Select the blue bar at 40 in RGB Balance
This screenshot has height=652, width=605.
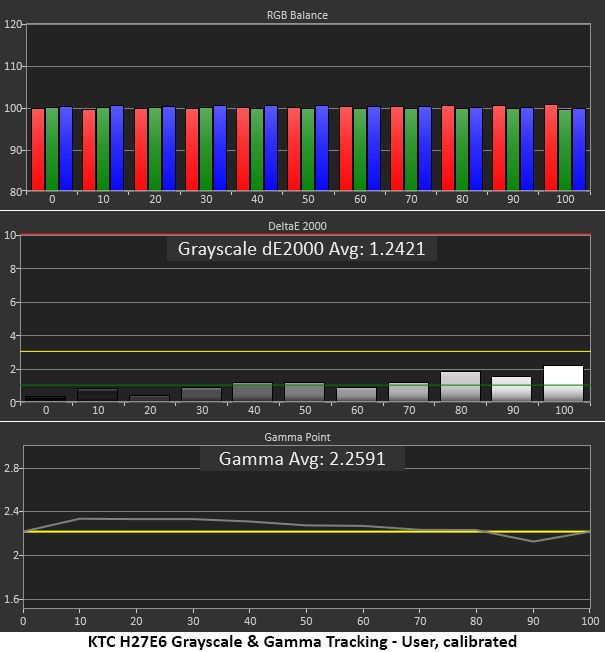271,148
